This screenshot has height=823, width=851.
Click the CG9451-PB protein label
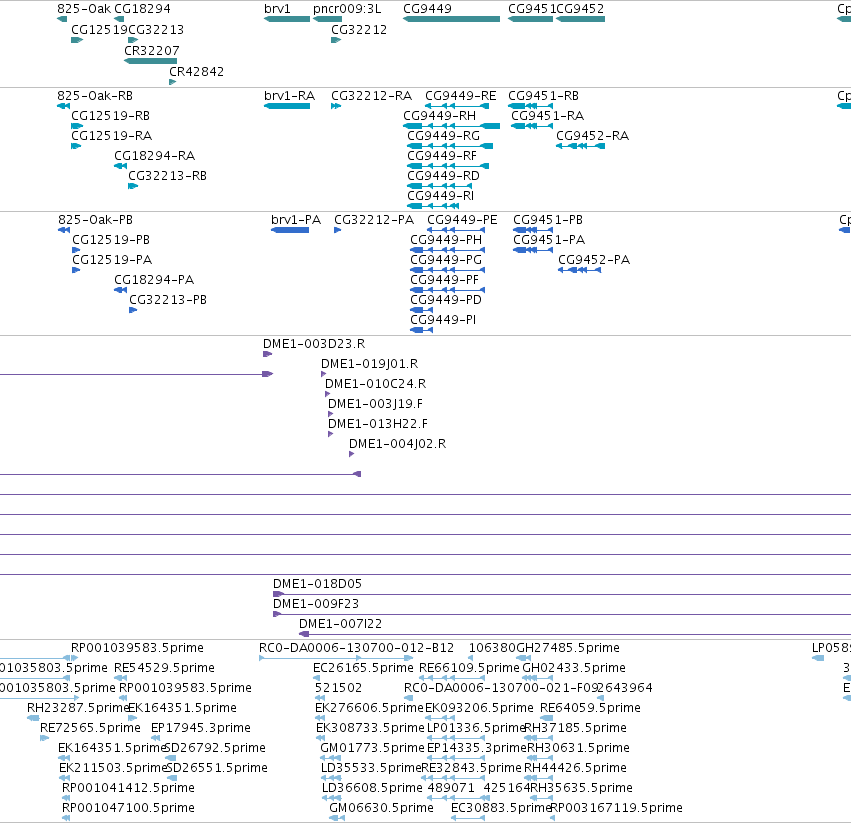[548, 220]
